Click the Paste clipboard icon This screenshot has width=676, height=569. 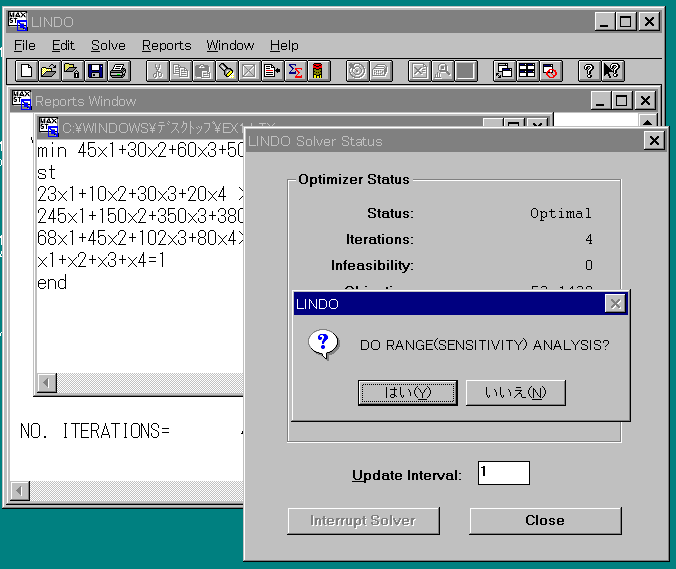(x=203, y=71)
